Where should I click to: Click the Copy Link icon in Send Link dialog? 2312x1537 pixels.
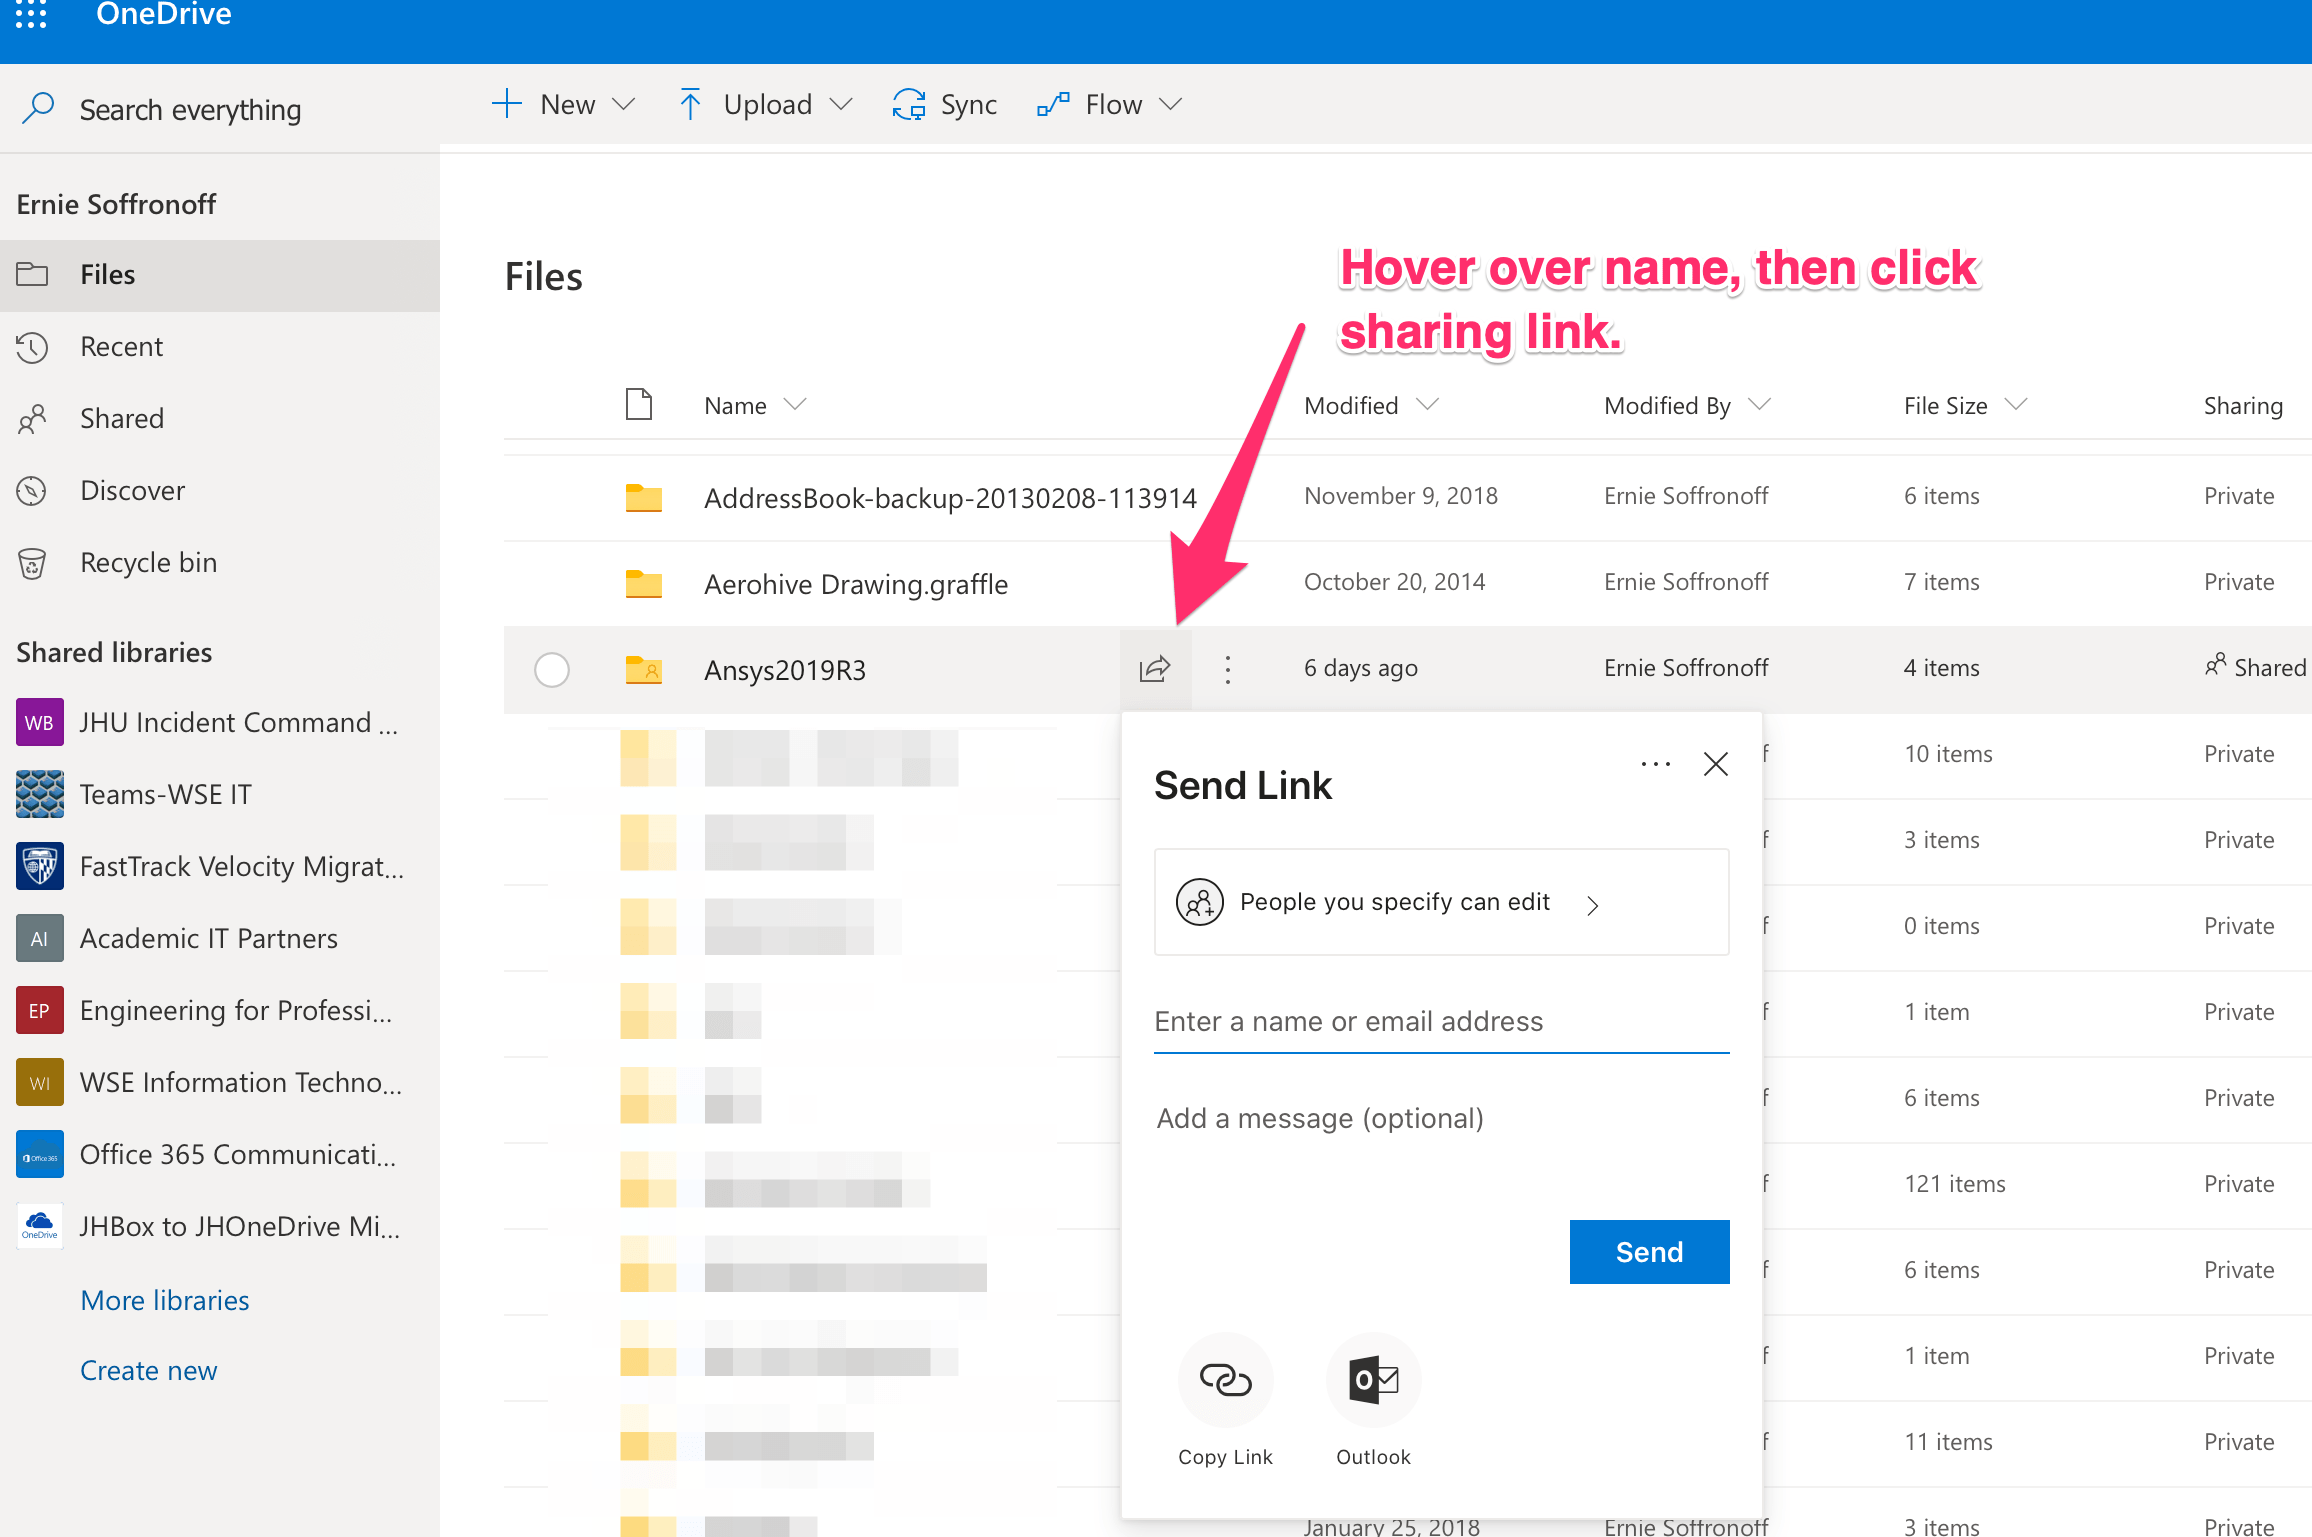[x=1223, y=1379]
